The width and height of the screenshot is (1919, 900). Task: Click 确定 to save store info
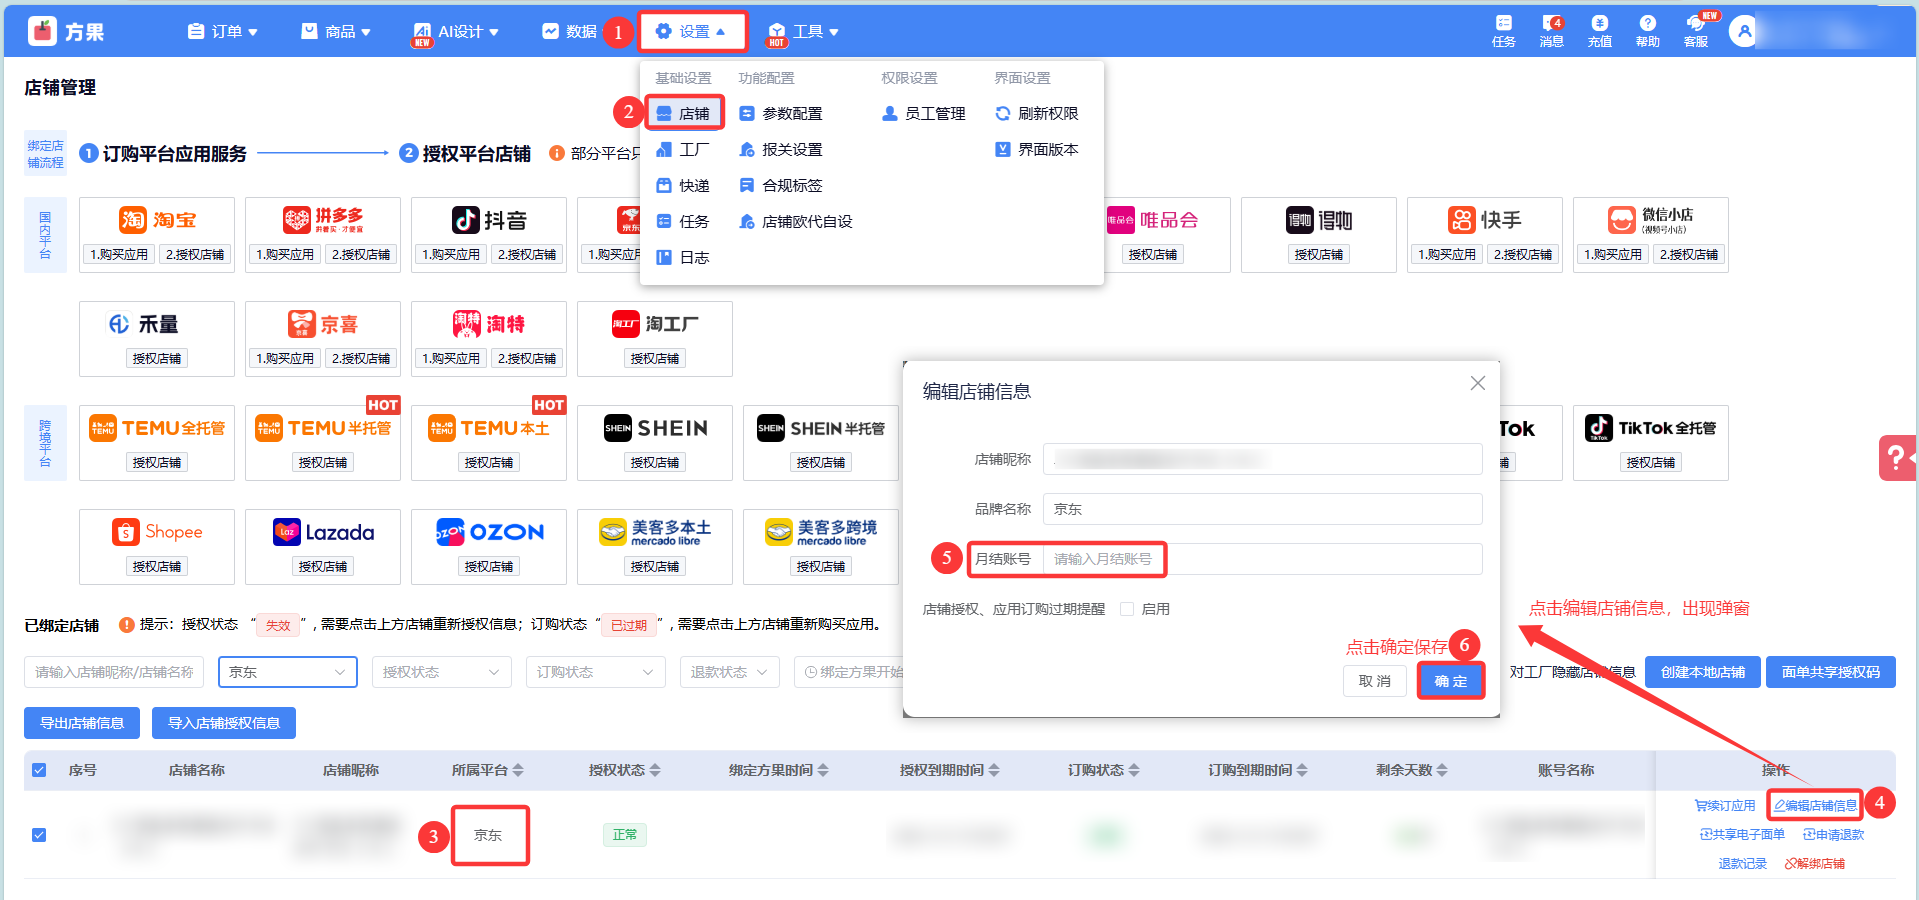click(1451, 681)
